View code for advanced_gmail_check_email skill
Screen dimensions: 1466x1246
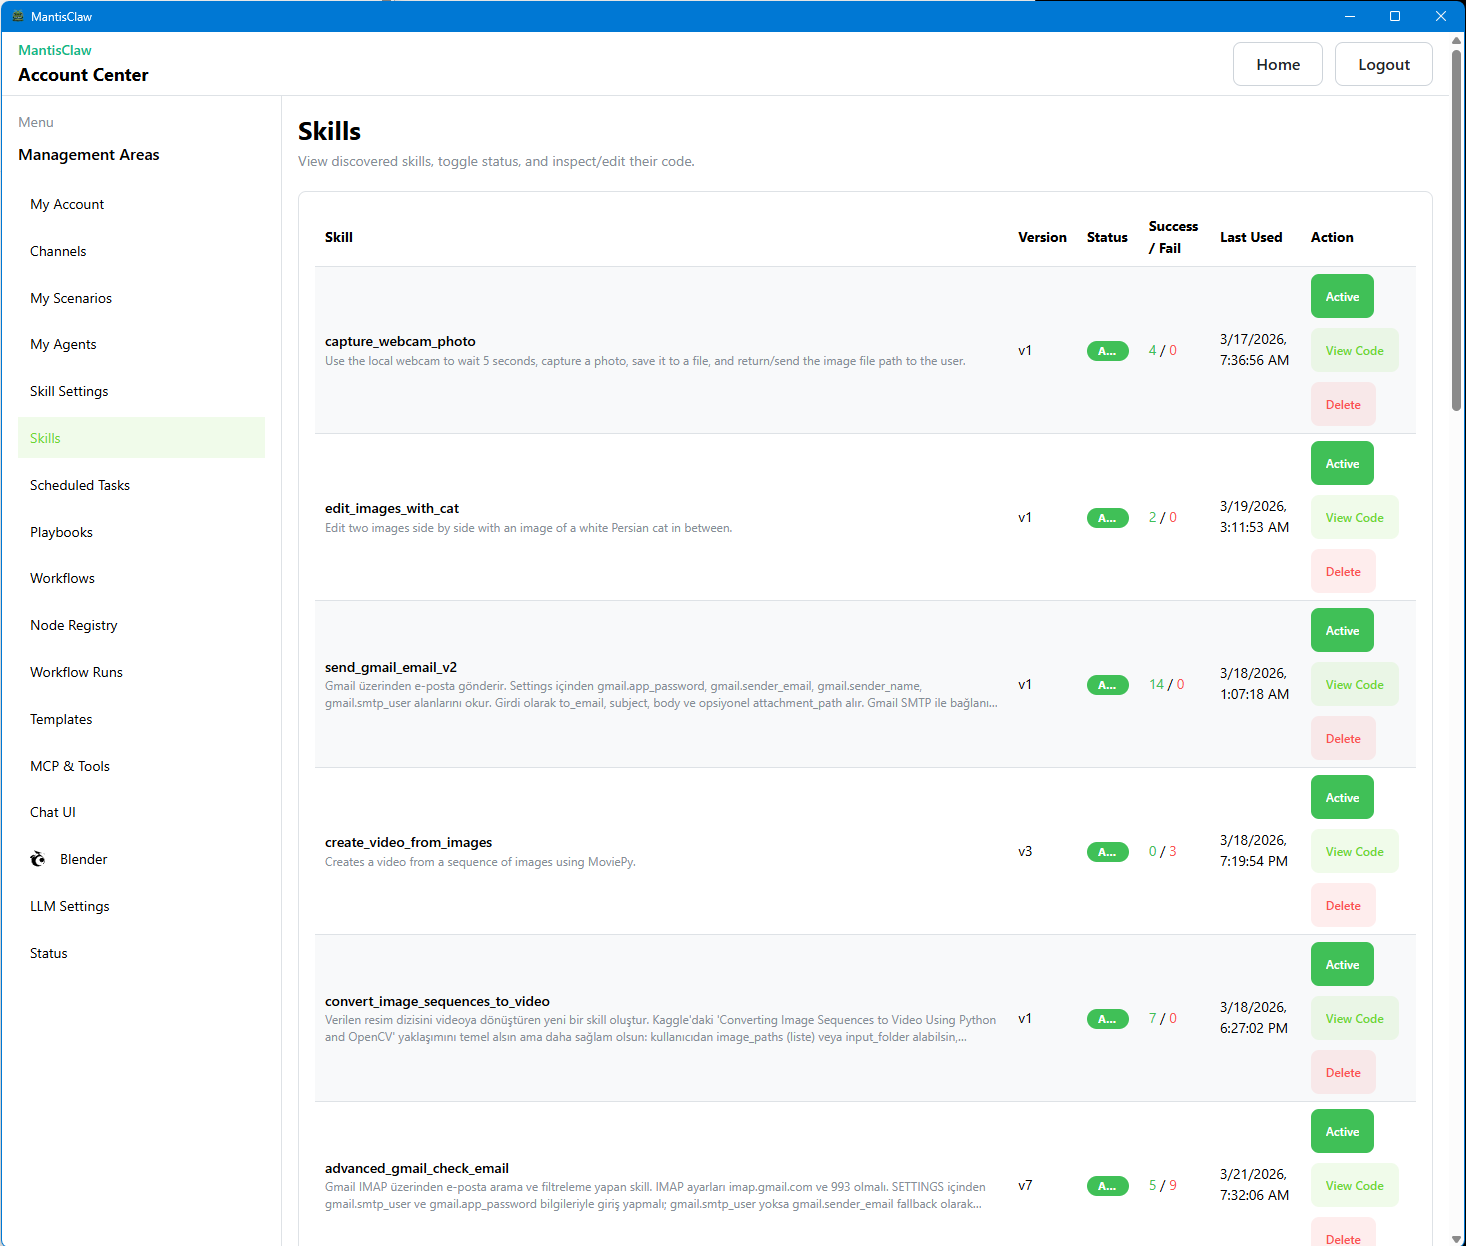tap(1353, 1186)
